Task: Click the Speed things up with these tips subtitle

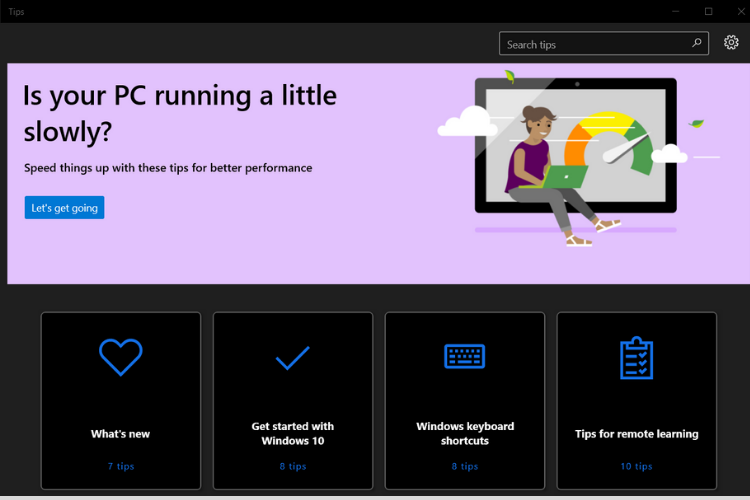Action: pyautogui.click(x=168, y=168)
